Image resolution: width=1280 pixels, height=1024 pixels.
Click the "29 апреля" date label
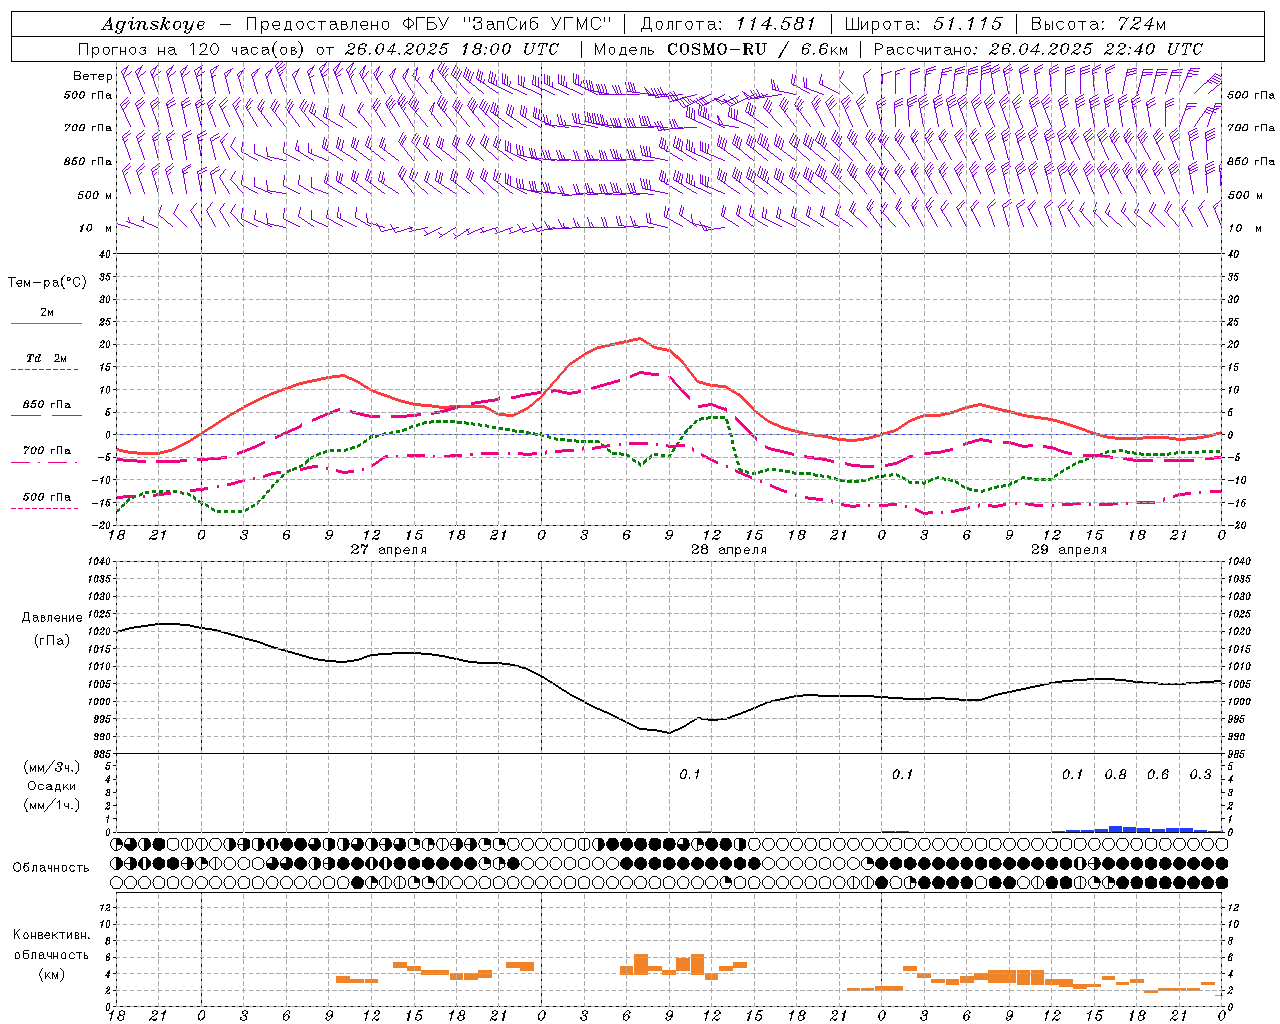pos(1068,550)
